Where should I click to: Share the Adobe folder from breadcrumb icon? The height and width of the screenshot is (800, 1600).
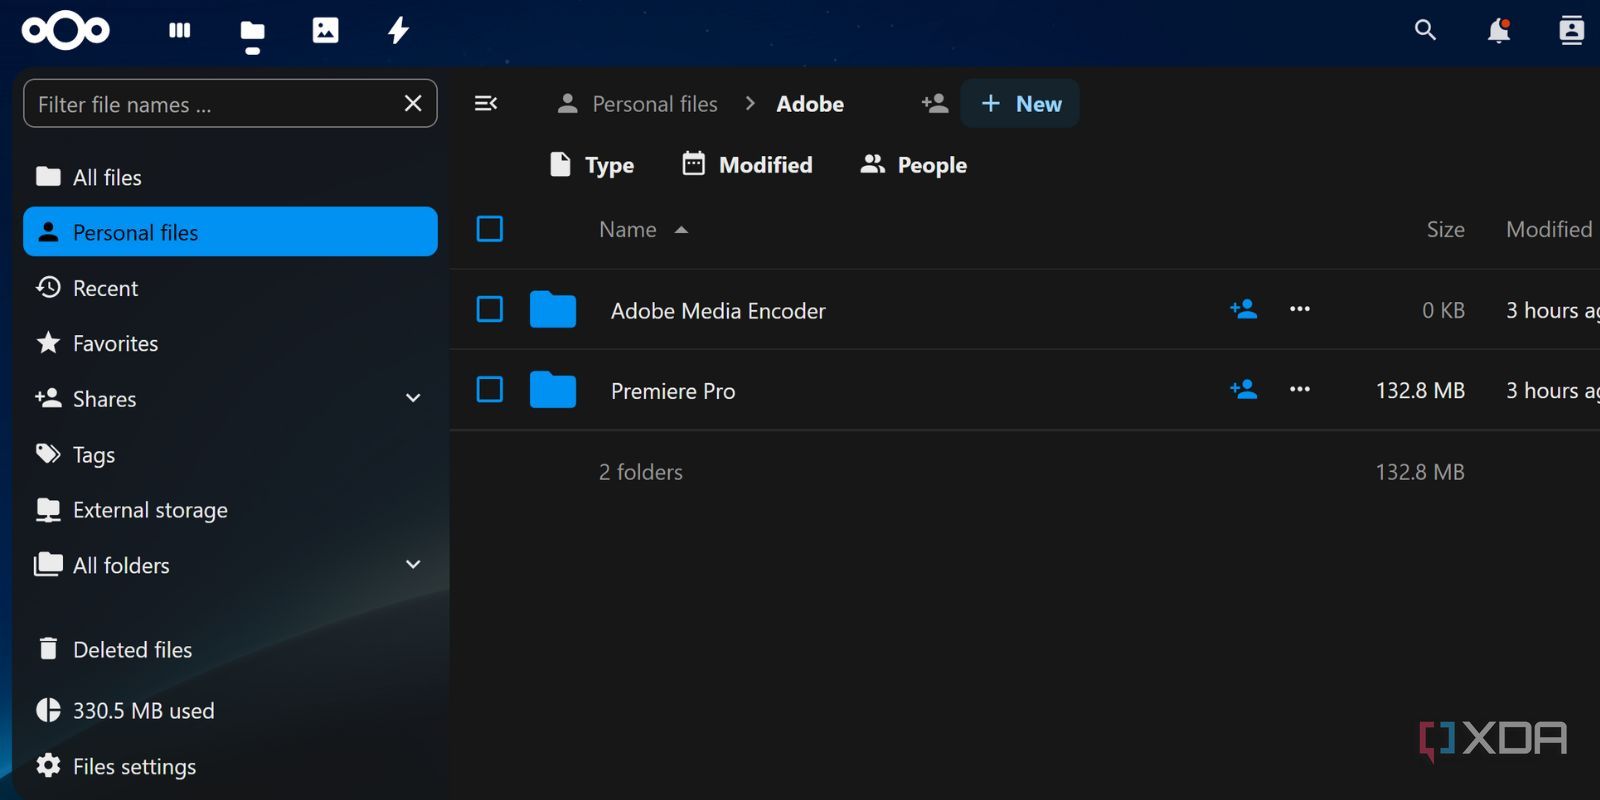pos(935,103)
